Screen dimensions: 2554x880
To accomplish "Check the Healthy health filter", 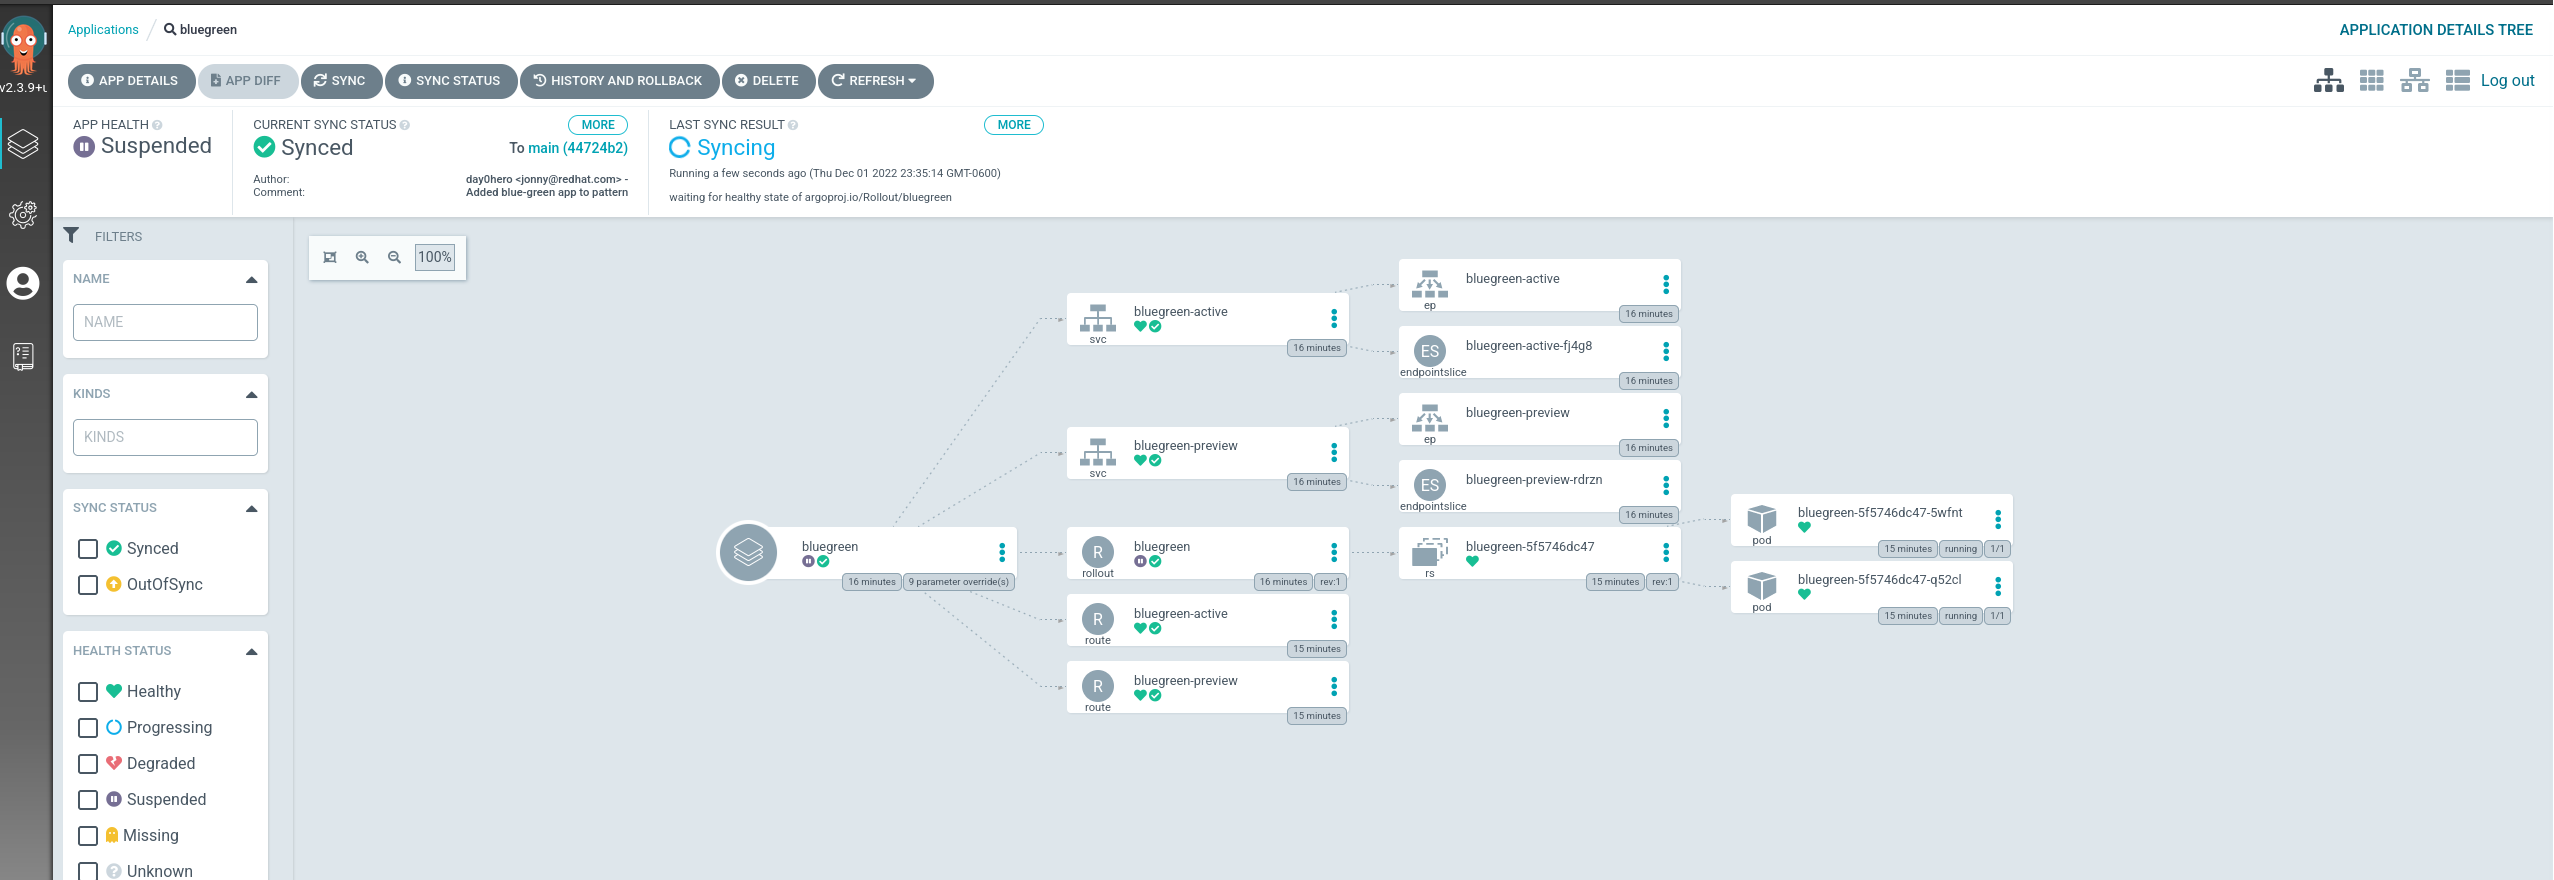I will point(88,692).
